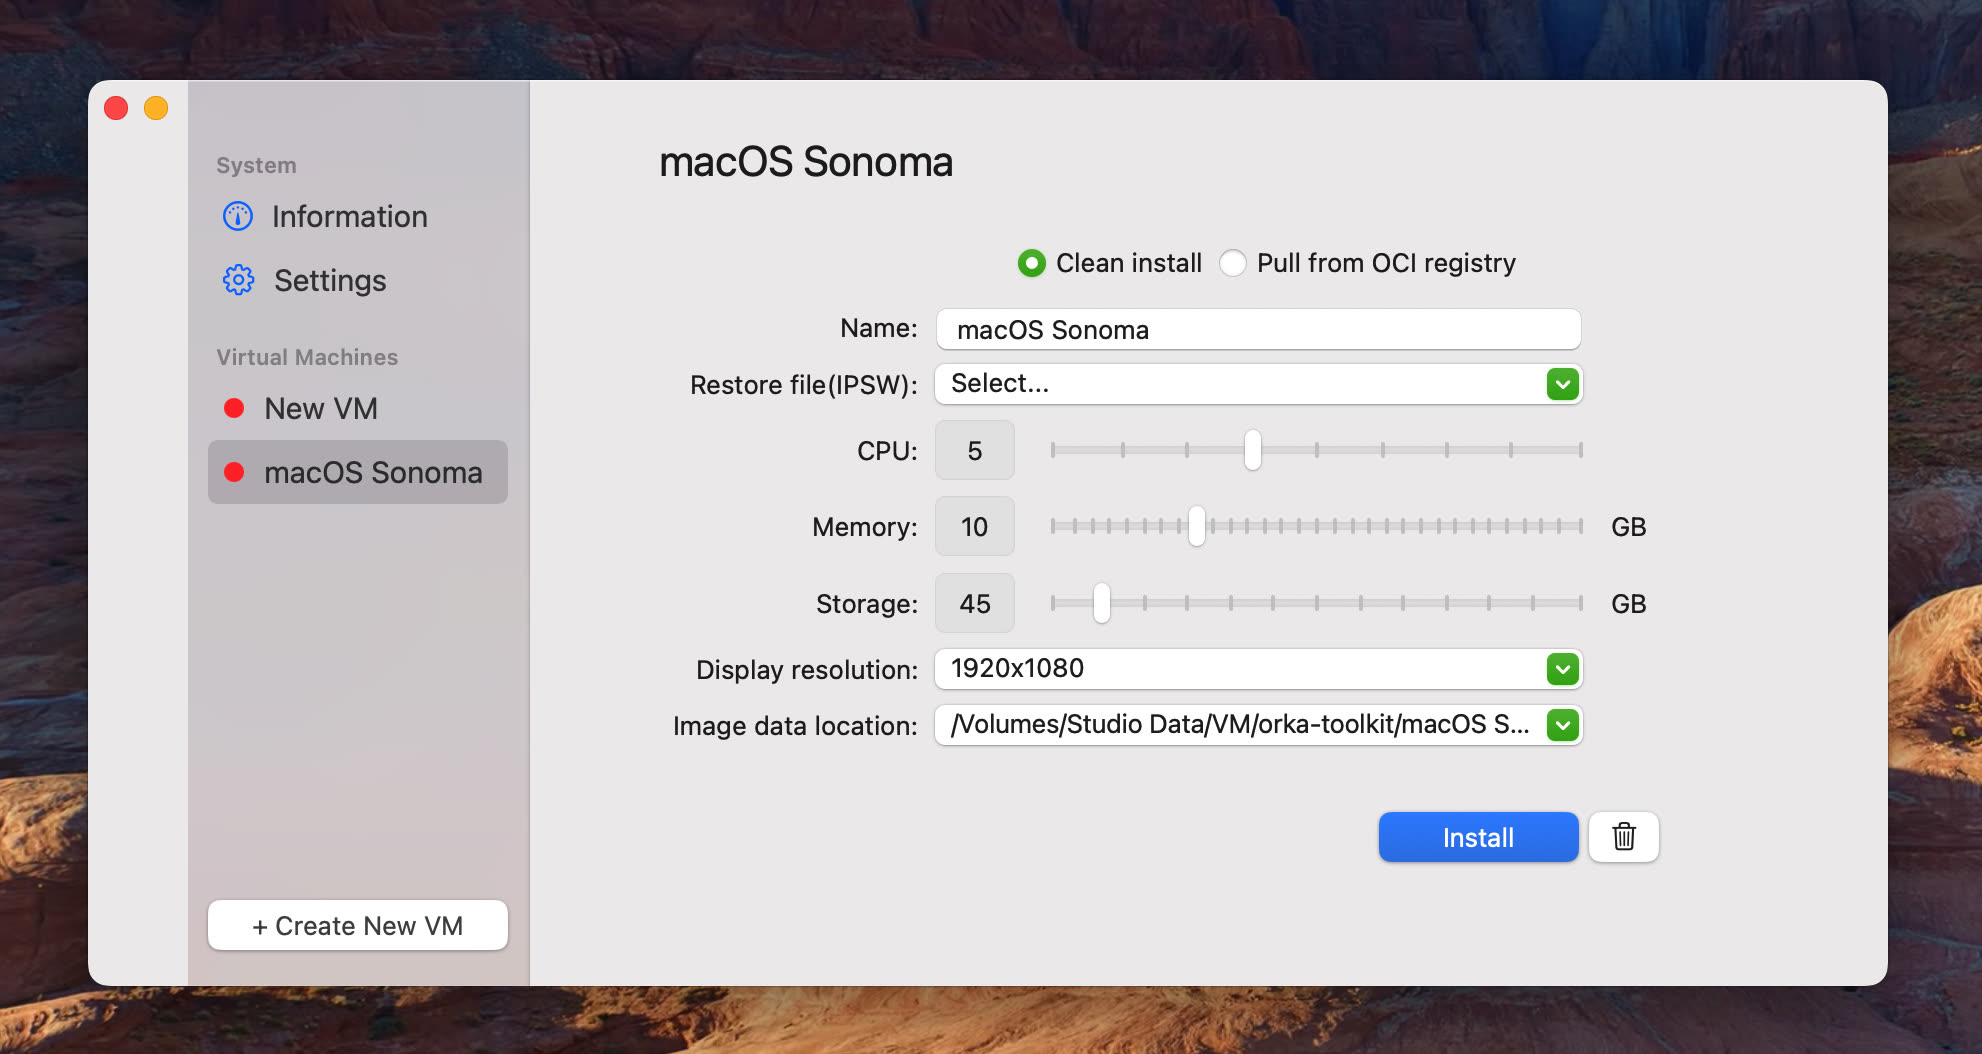Select the Information gauge icon
Image resolution: width=1982 pixels, height=1054 pixels.
[237, 216]
